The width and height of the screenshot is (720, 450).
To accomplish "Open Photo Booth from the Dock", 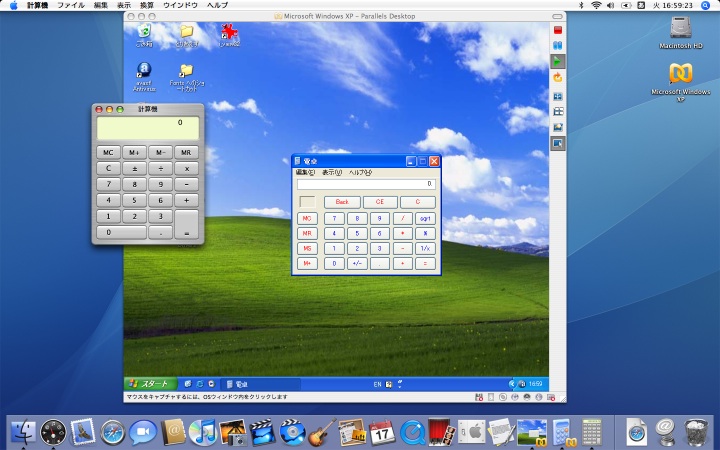I will [x=442, y=432].
